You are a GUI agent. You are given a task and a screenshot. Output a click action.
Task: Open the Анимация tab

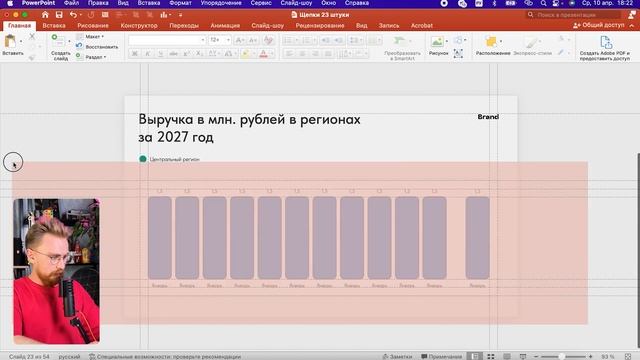click(225, 25)
